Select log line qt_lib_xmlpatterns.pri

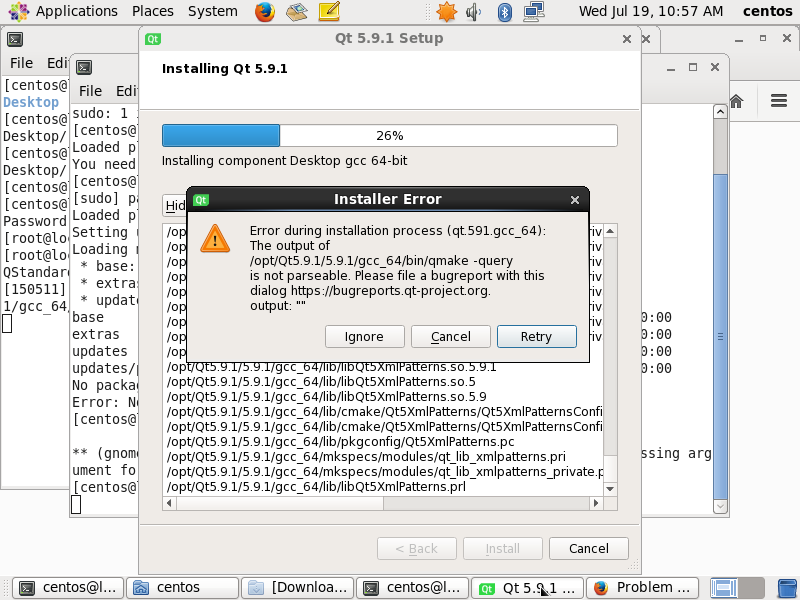point(366,456)
